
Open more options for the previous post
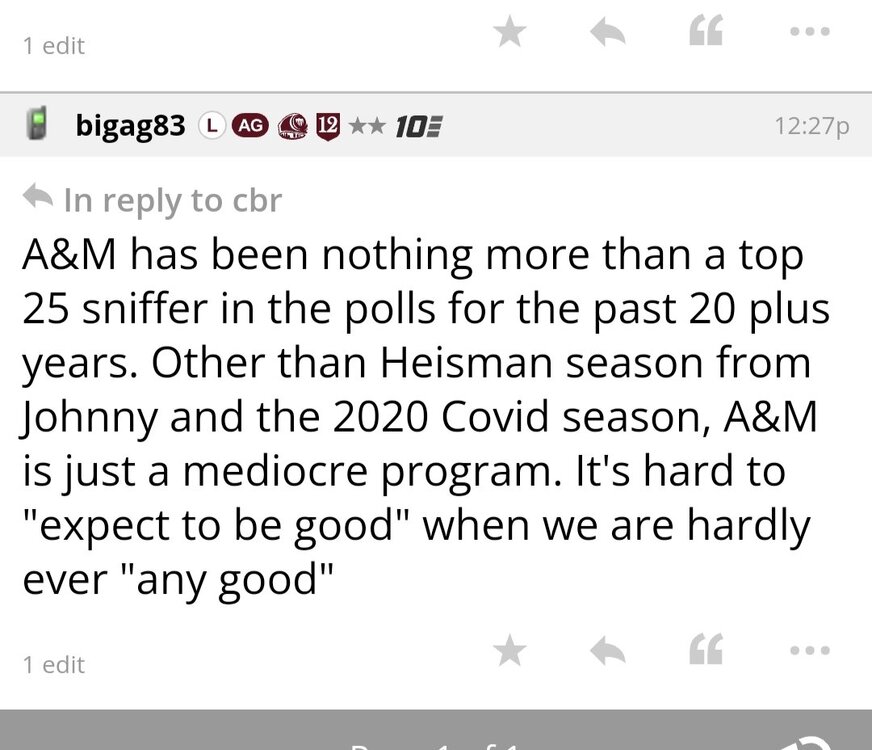[811, 31]
